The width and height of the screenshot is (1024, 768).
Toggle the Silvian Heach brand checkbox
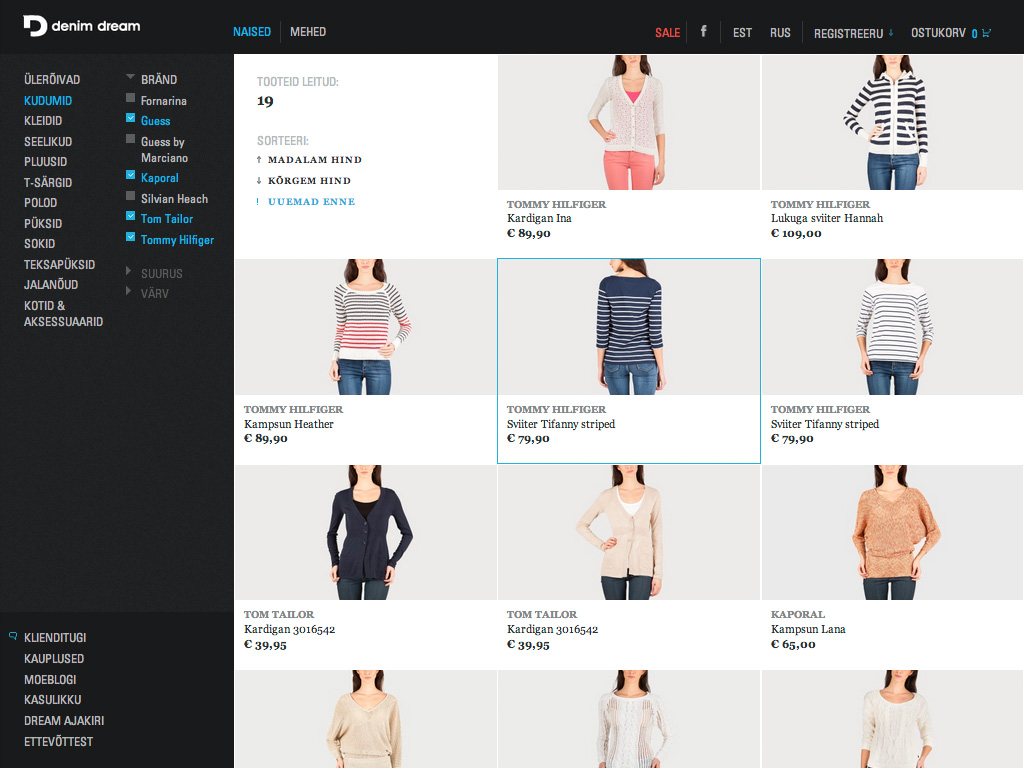[130, 197]
